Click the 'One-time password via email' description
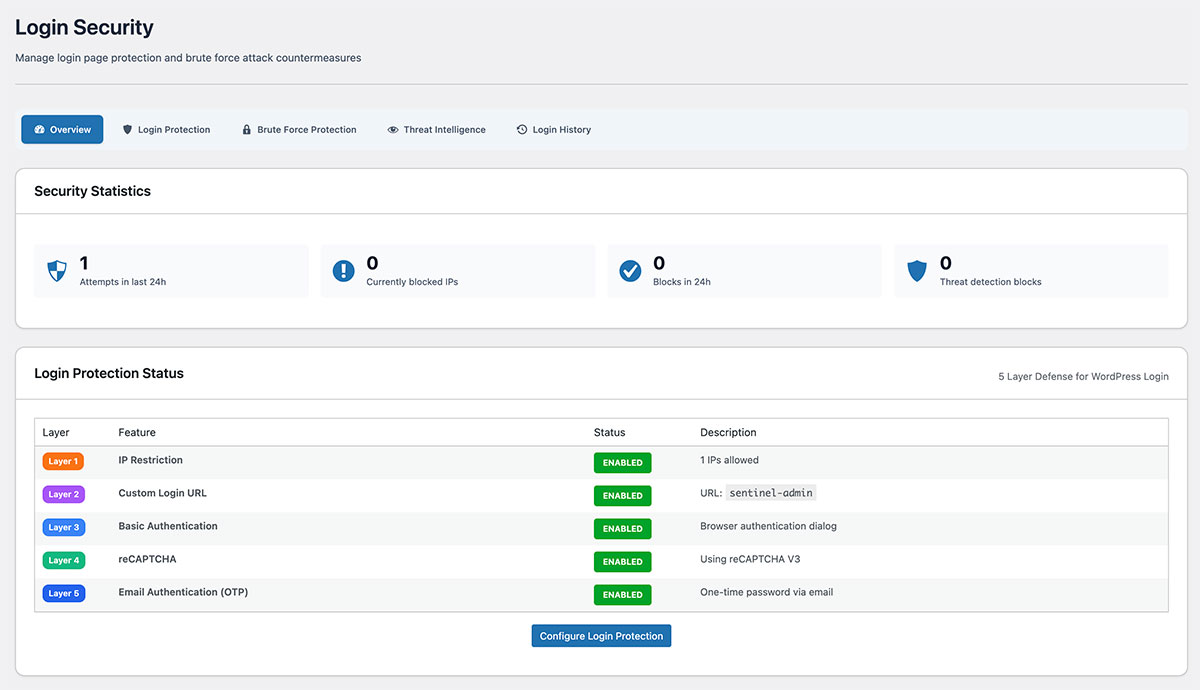This screenshot has width=1200, height=690. point(766,592)
